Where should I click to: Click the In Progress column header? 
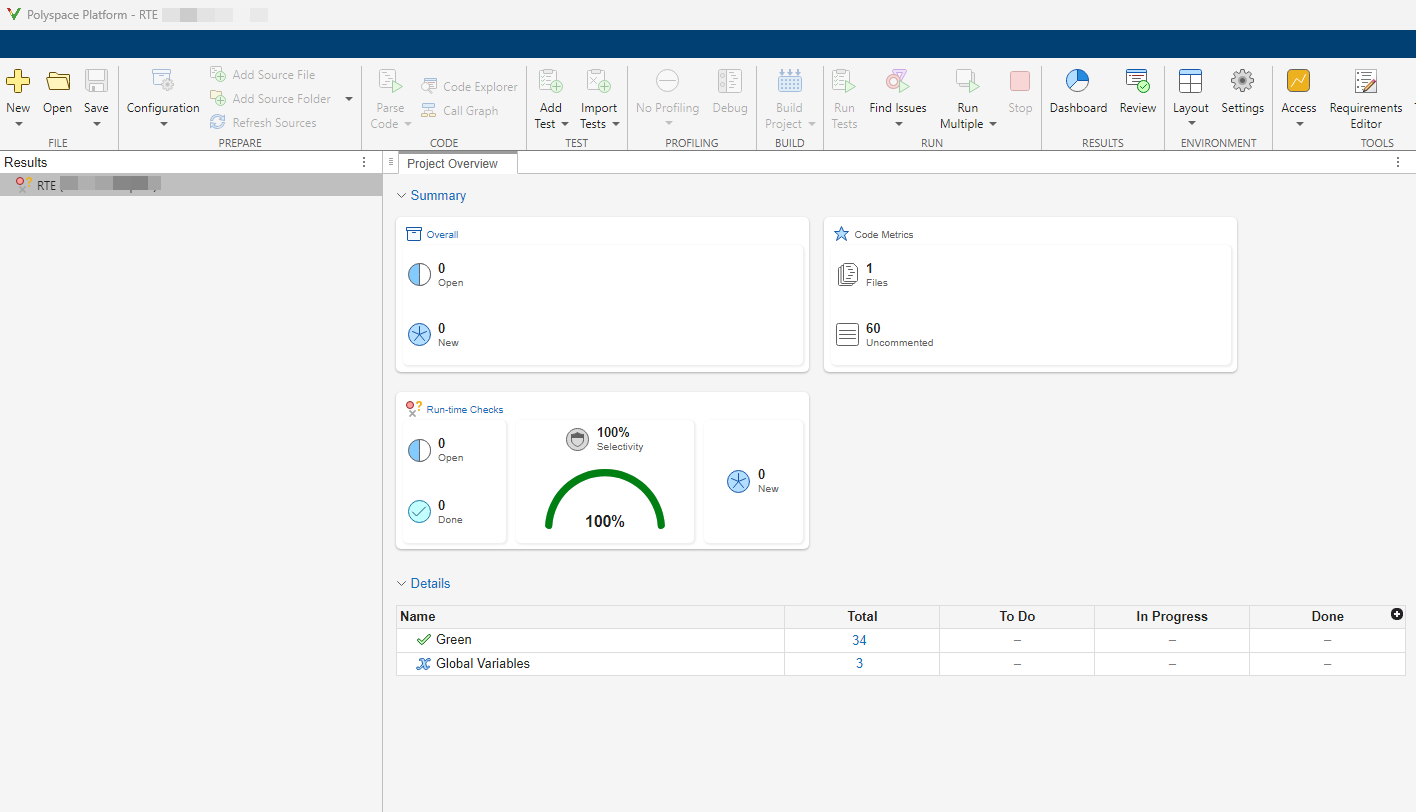tap(1172, 616)
